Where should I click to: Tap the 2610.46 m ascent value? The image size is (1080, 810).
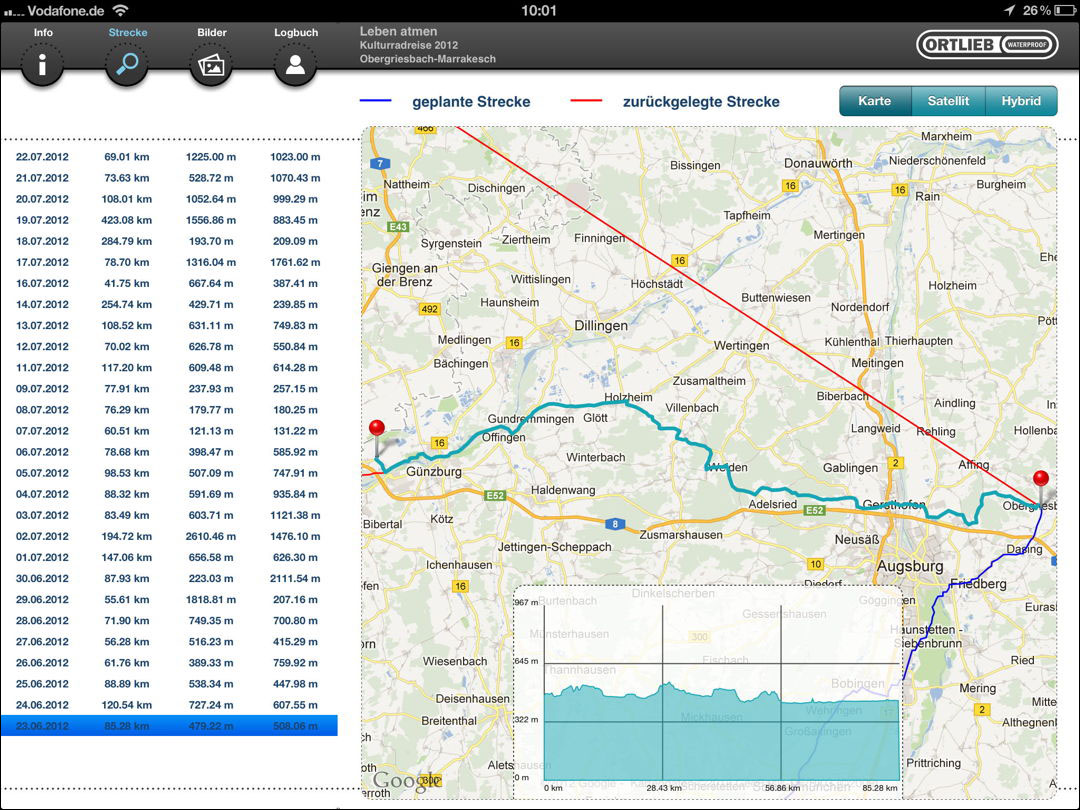(211, 536)
